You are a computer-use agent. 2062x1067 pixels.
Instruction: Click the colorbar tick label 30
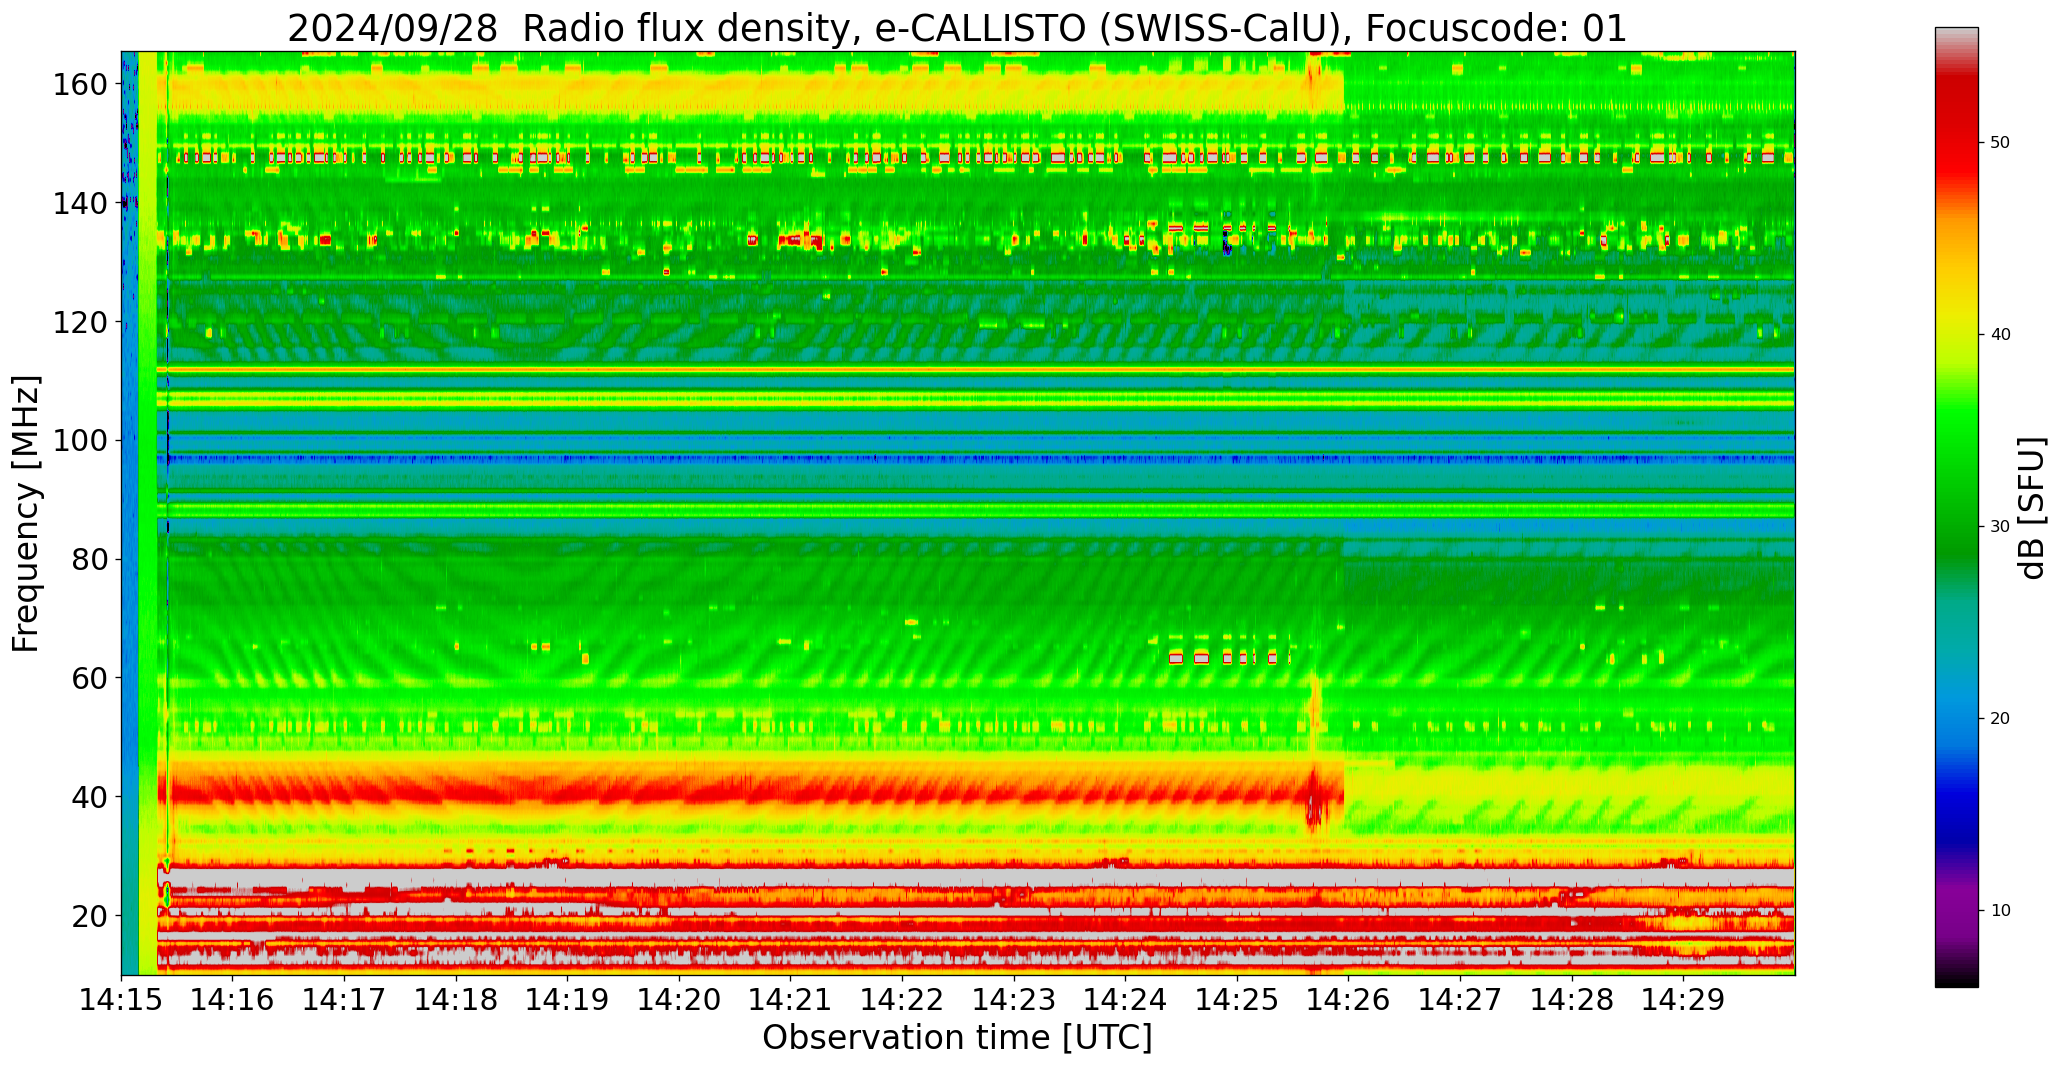[2000, 526]
